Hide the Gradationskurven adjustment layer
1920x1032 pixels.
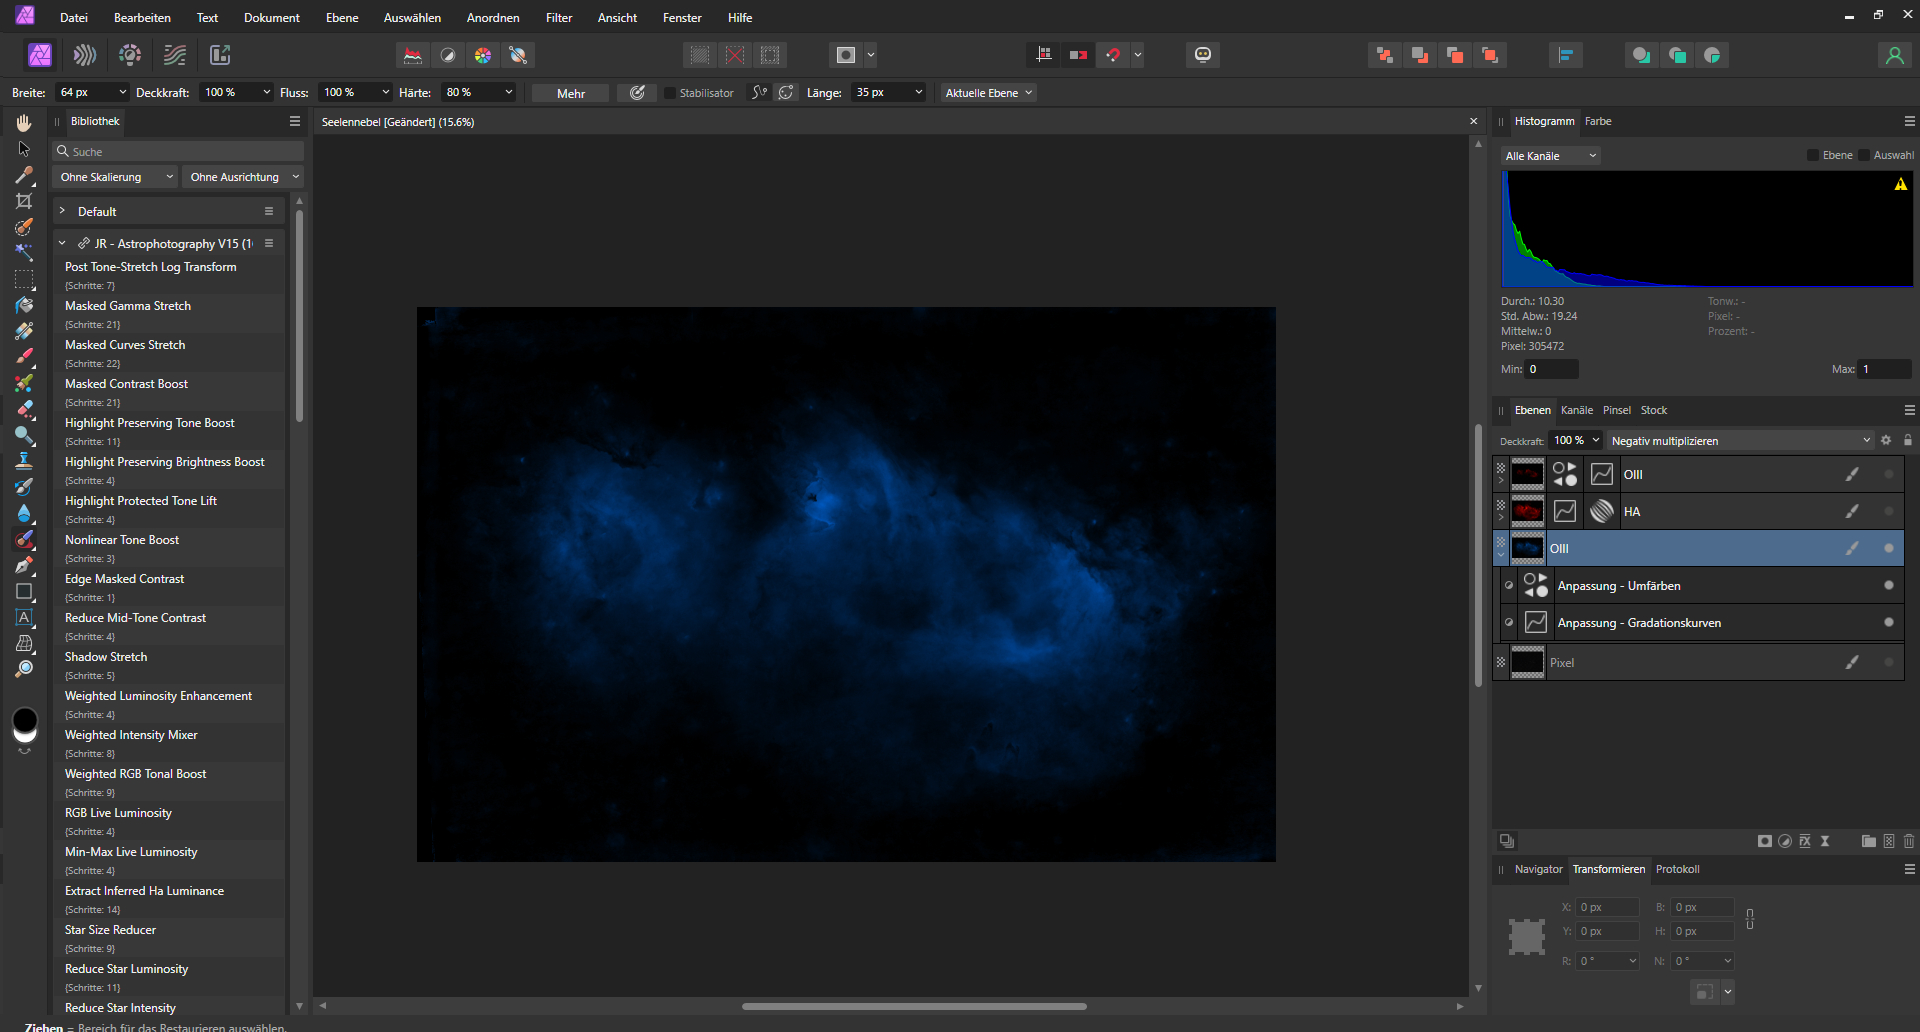(1889, 622)
